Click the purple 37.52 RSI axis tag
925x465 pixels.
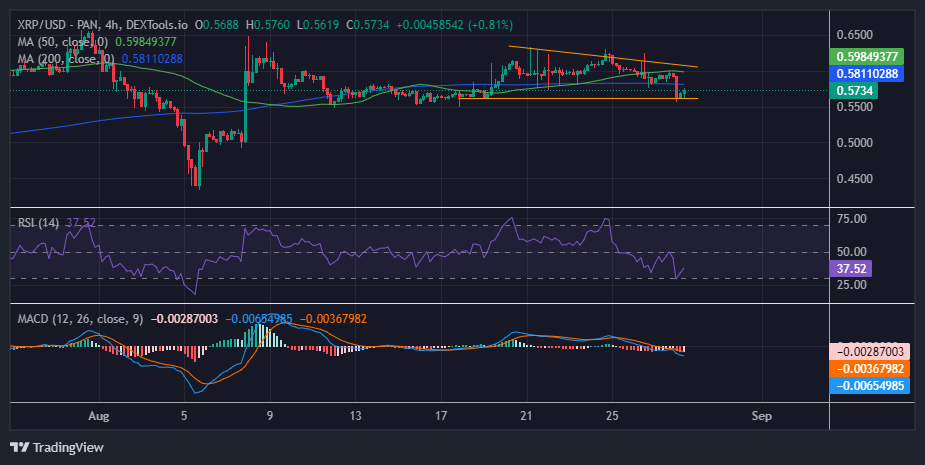850,268
